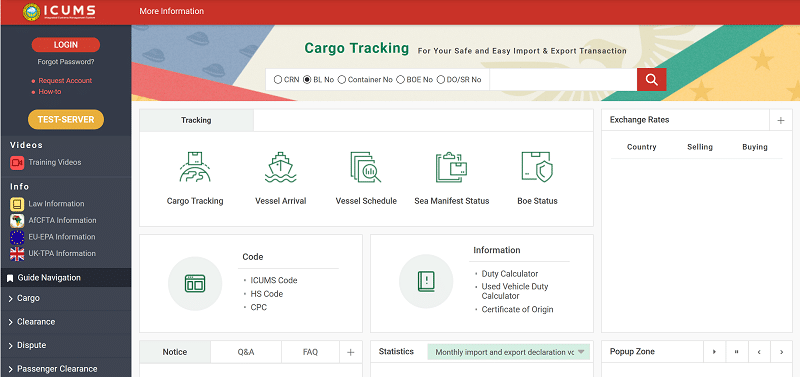Click the Code panel window icon
The height and width of the screenshot is (377, 800).
click(195, 283)
